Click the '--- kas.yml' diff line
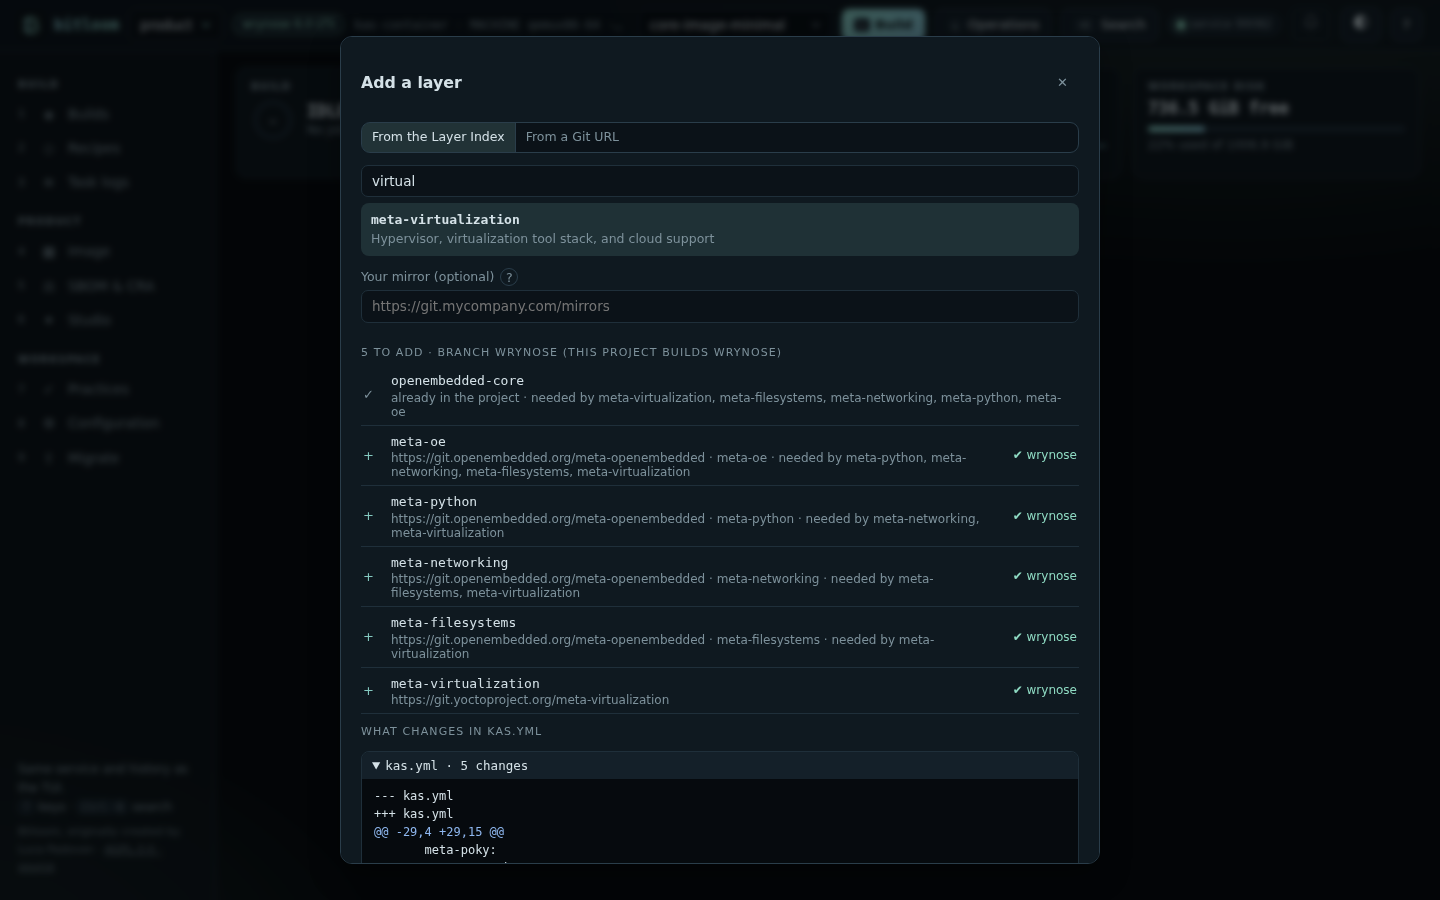 (413, 796)
